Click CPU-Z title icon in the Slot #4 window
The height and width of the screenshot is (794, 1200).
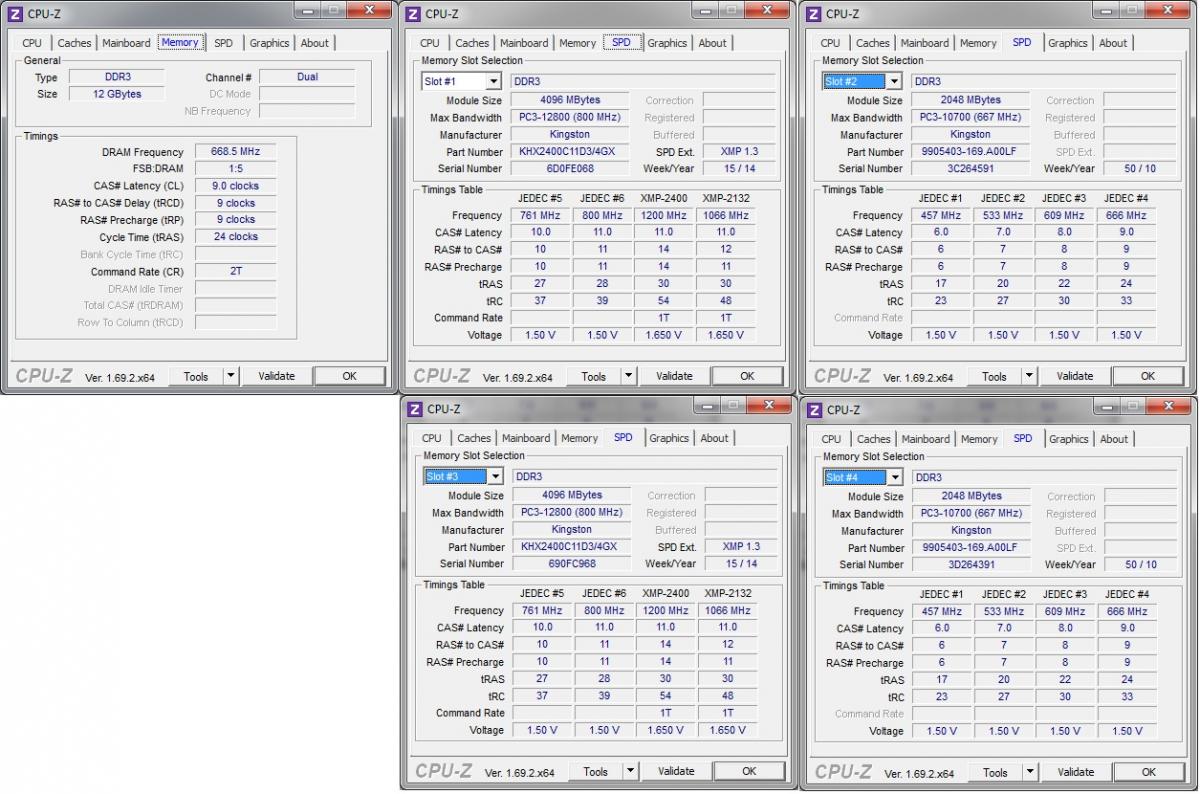pyautogui.click(x=814, y=410)
